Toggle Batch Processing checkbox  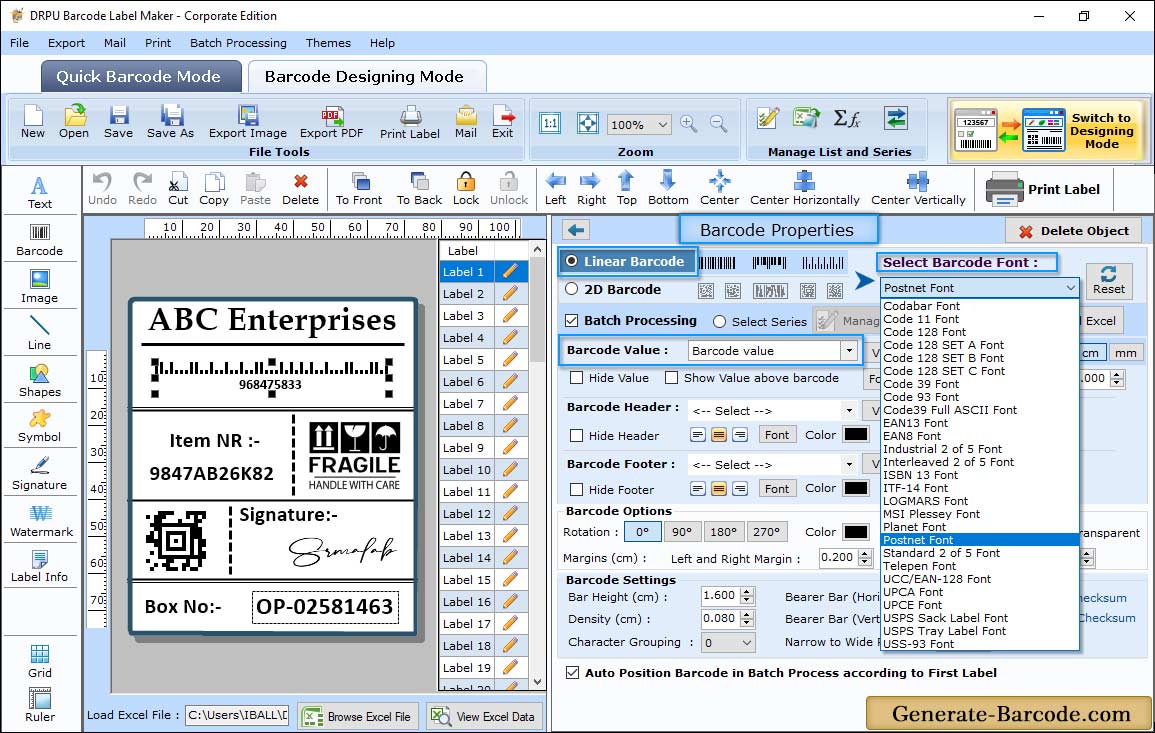[x=572, y=320]
